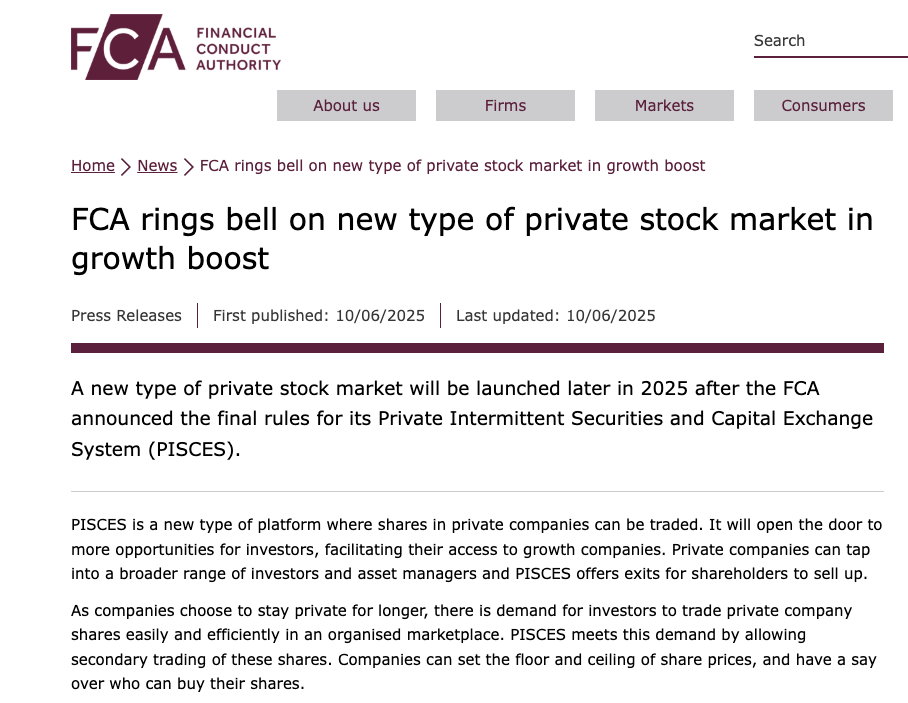This screenshot has height=703, width=908.
Task: Click the First published date text
Action: pyautogui.click(x=318, y=316)
